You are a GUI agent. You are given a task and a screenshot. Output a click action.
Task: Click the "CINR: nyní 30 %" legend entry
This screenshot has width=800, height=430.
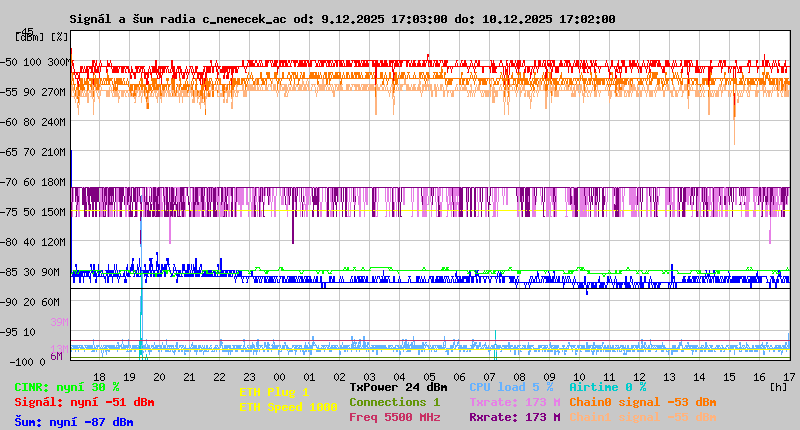click(67, 387)
